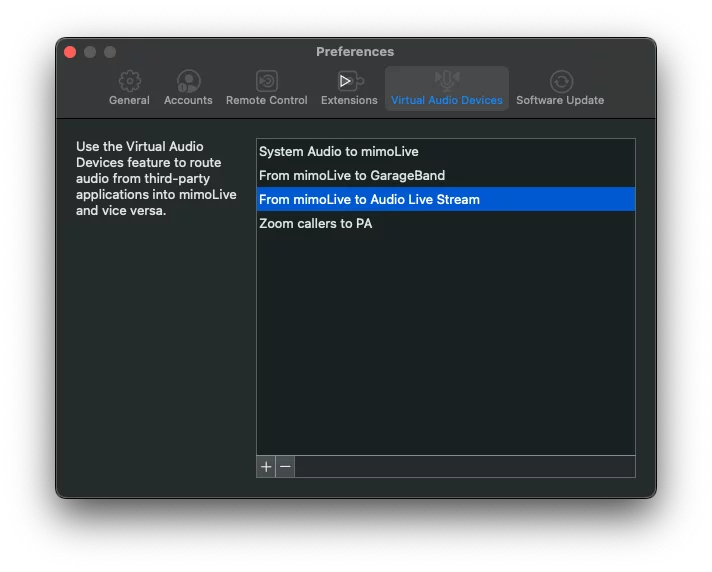Open the Extensions preferences icon
Viewport: 712px width, 572px height.
pos(350,81)
